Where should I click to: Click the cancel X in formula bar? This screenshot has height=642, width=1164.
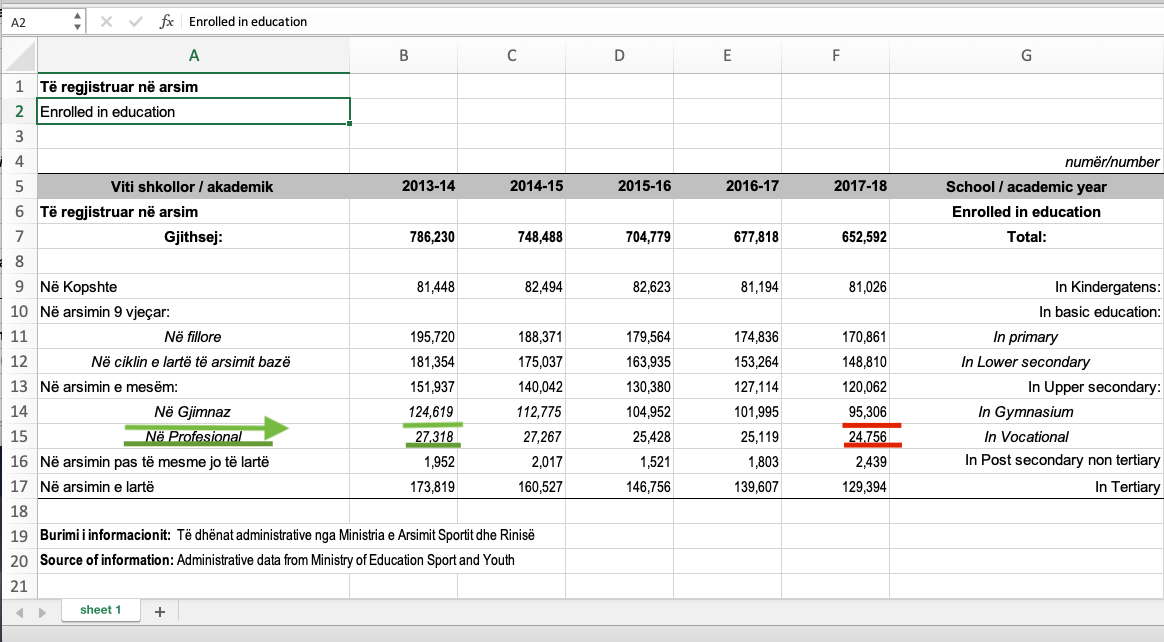(107, 21)
